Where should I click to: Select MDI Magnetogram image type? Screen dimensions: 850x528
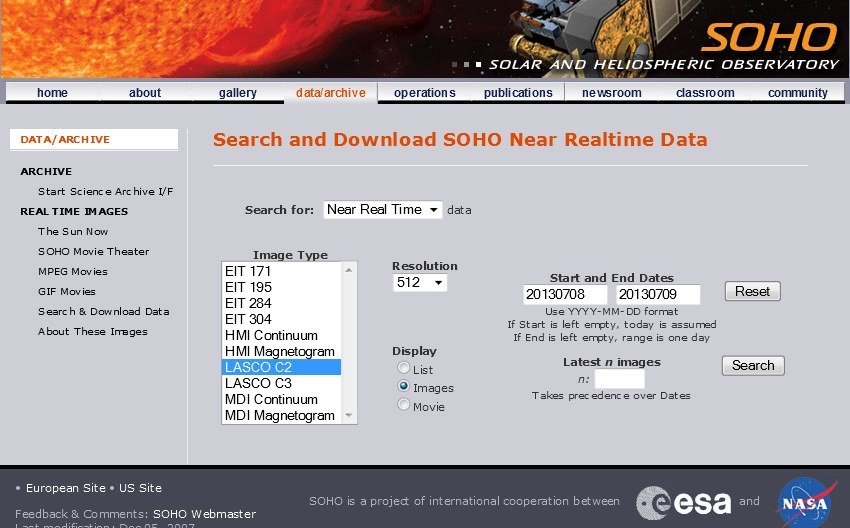pyautogui.click(x=281, y=415)
